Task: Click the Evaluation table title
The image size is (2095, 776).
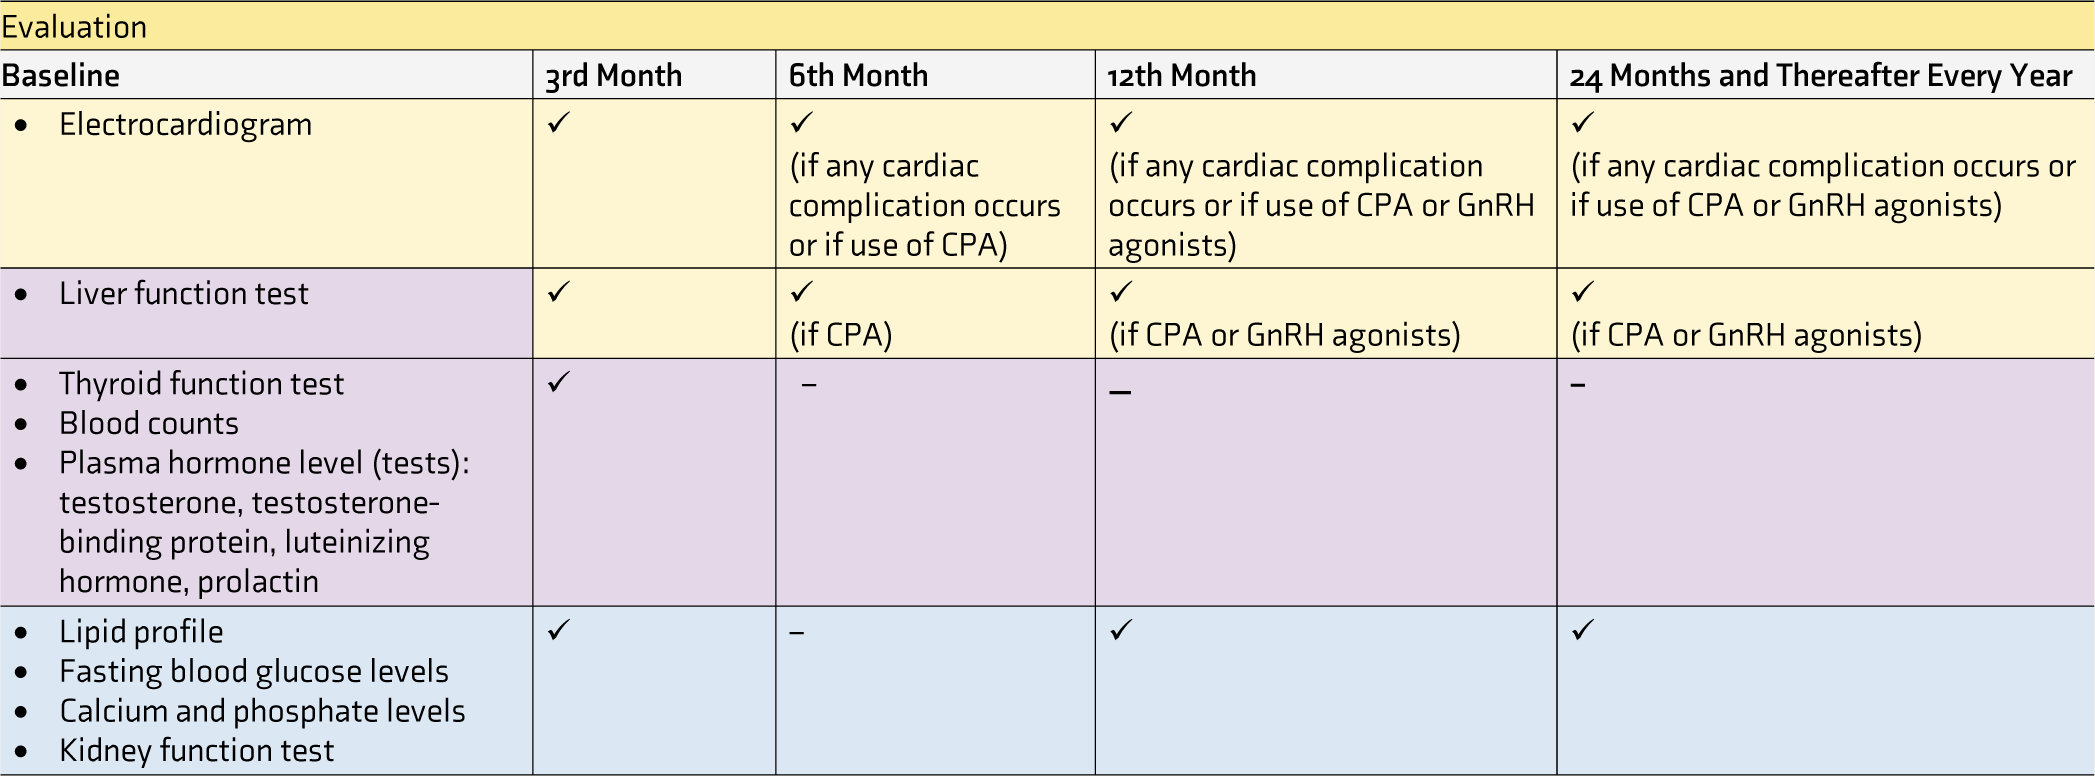Action: [x=74, y=26]
